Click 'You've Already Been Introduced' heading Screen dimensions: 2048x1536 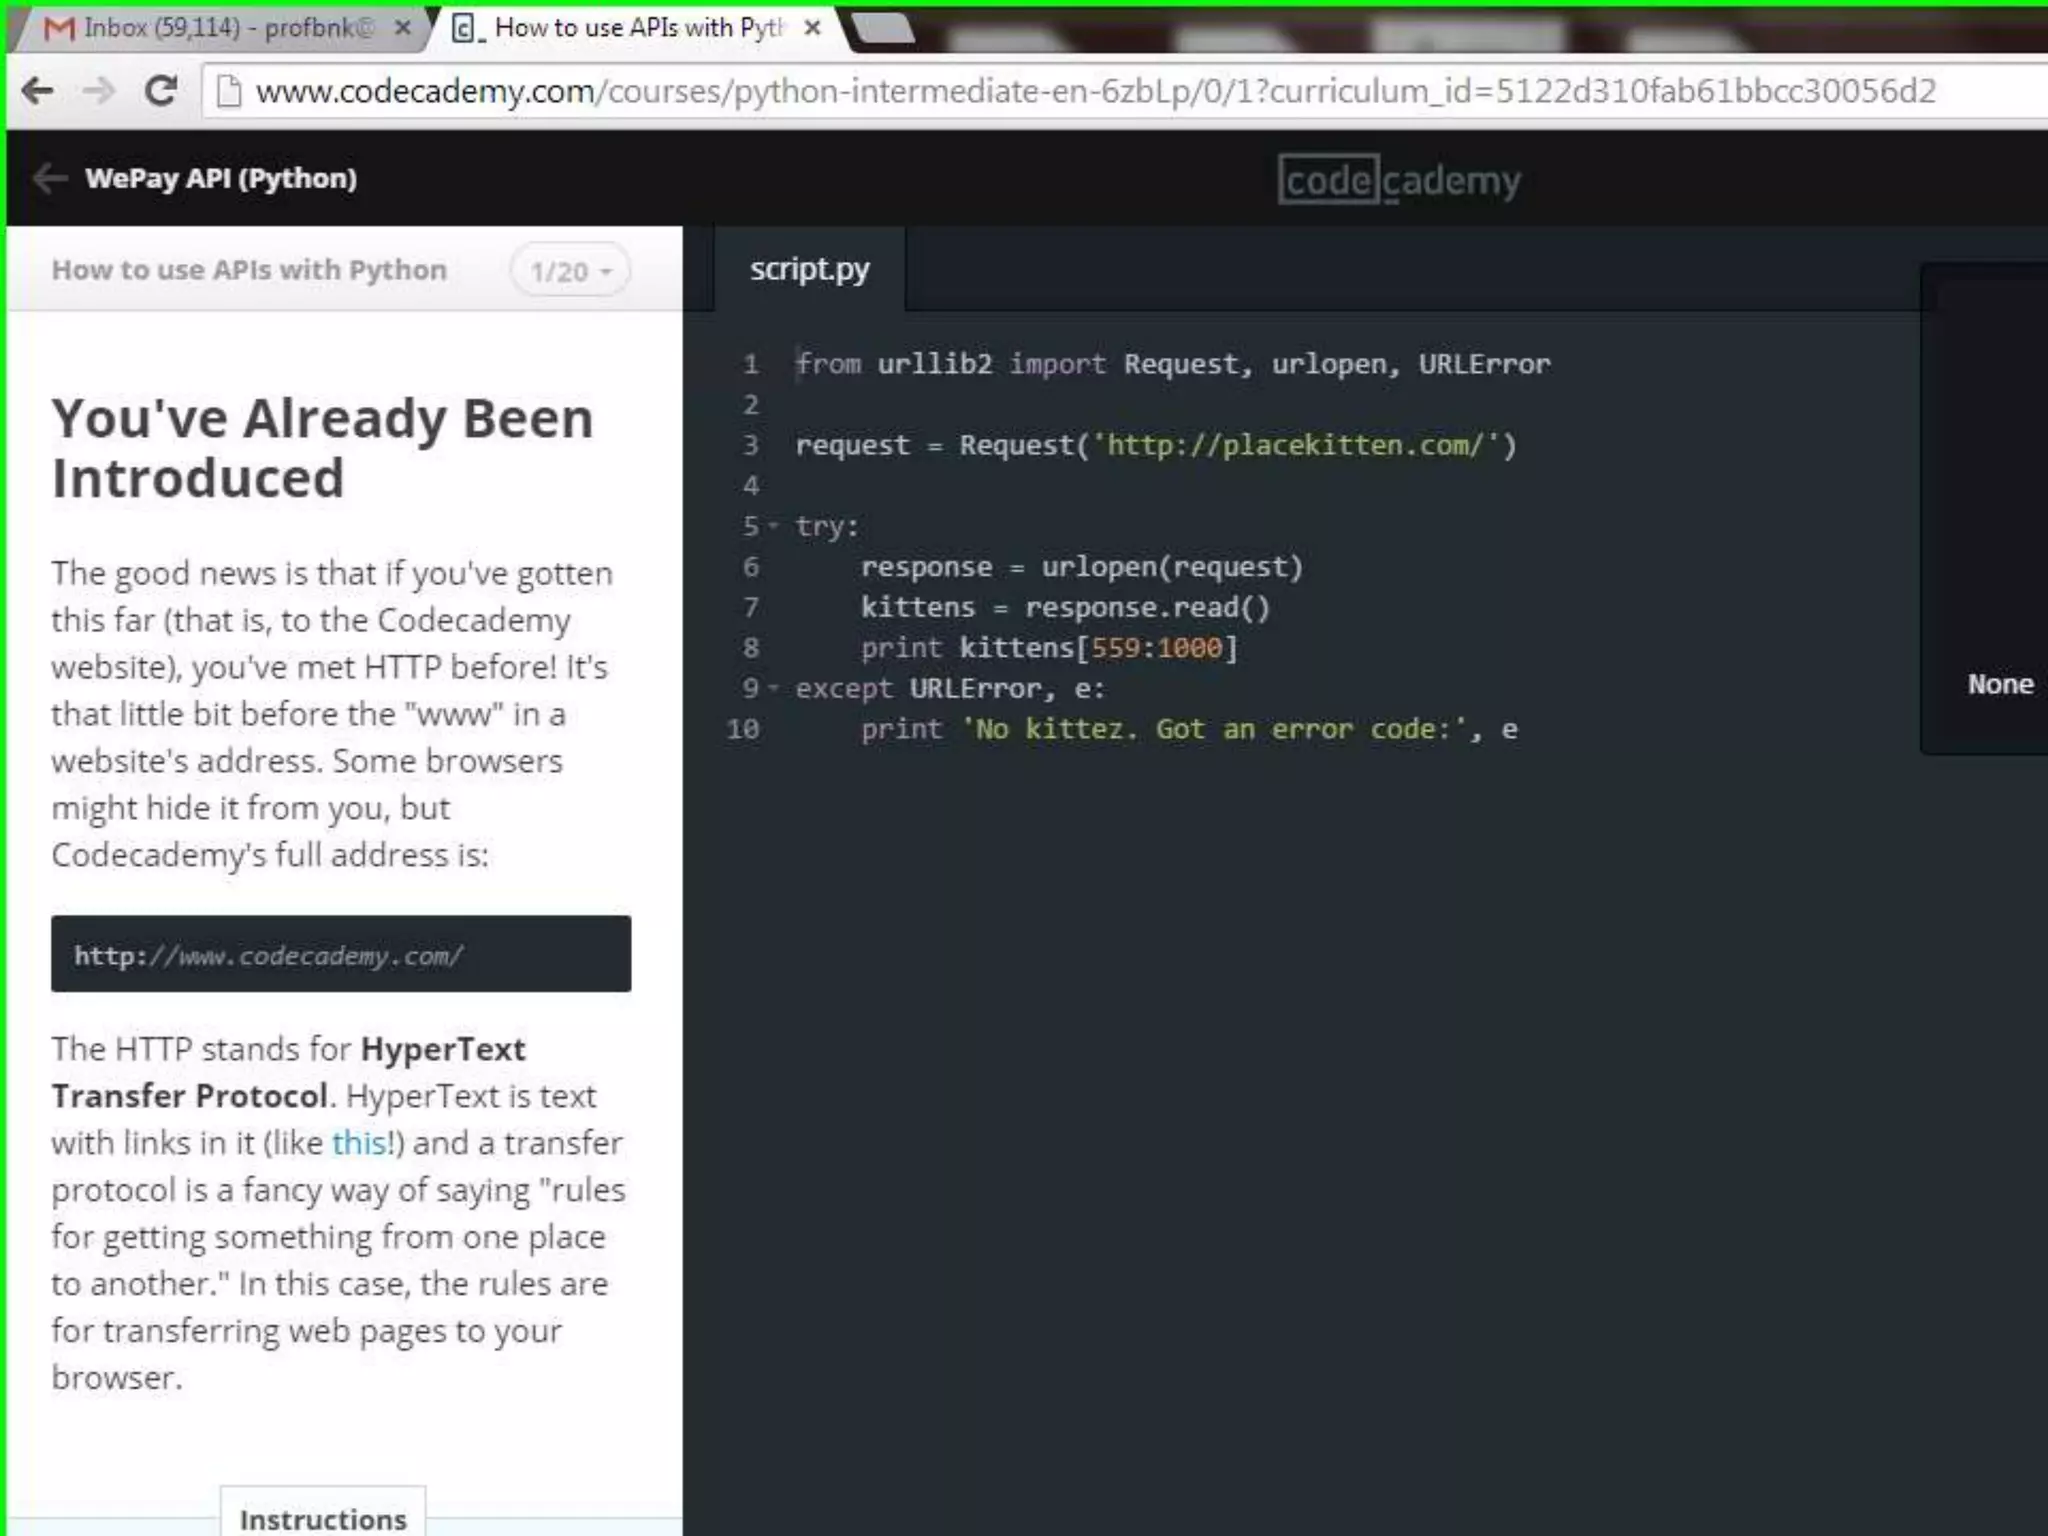tap(323, 447)
